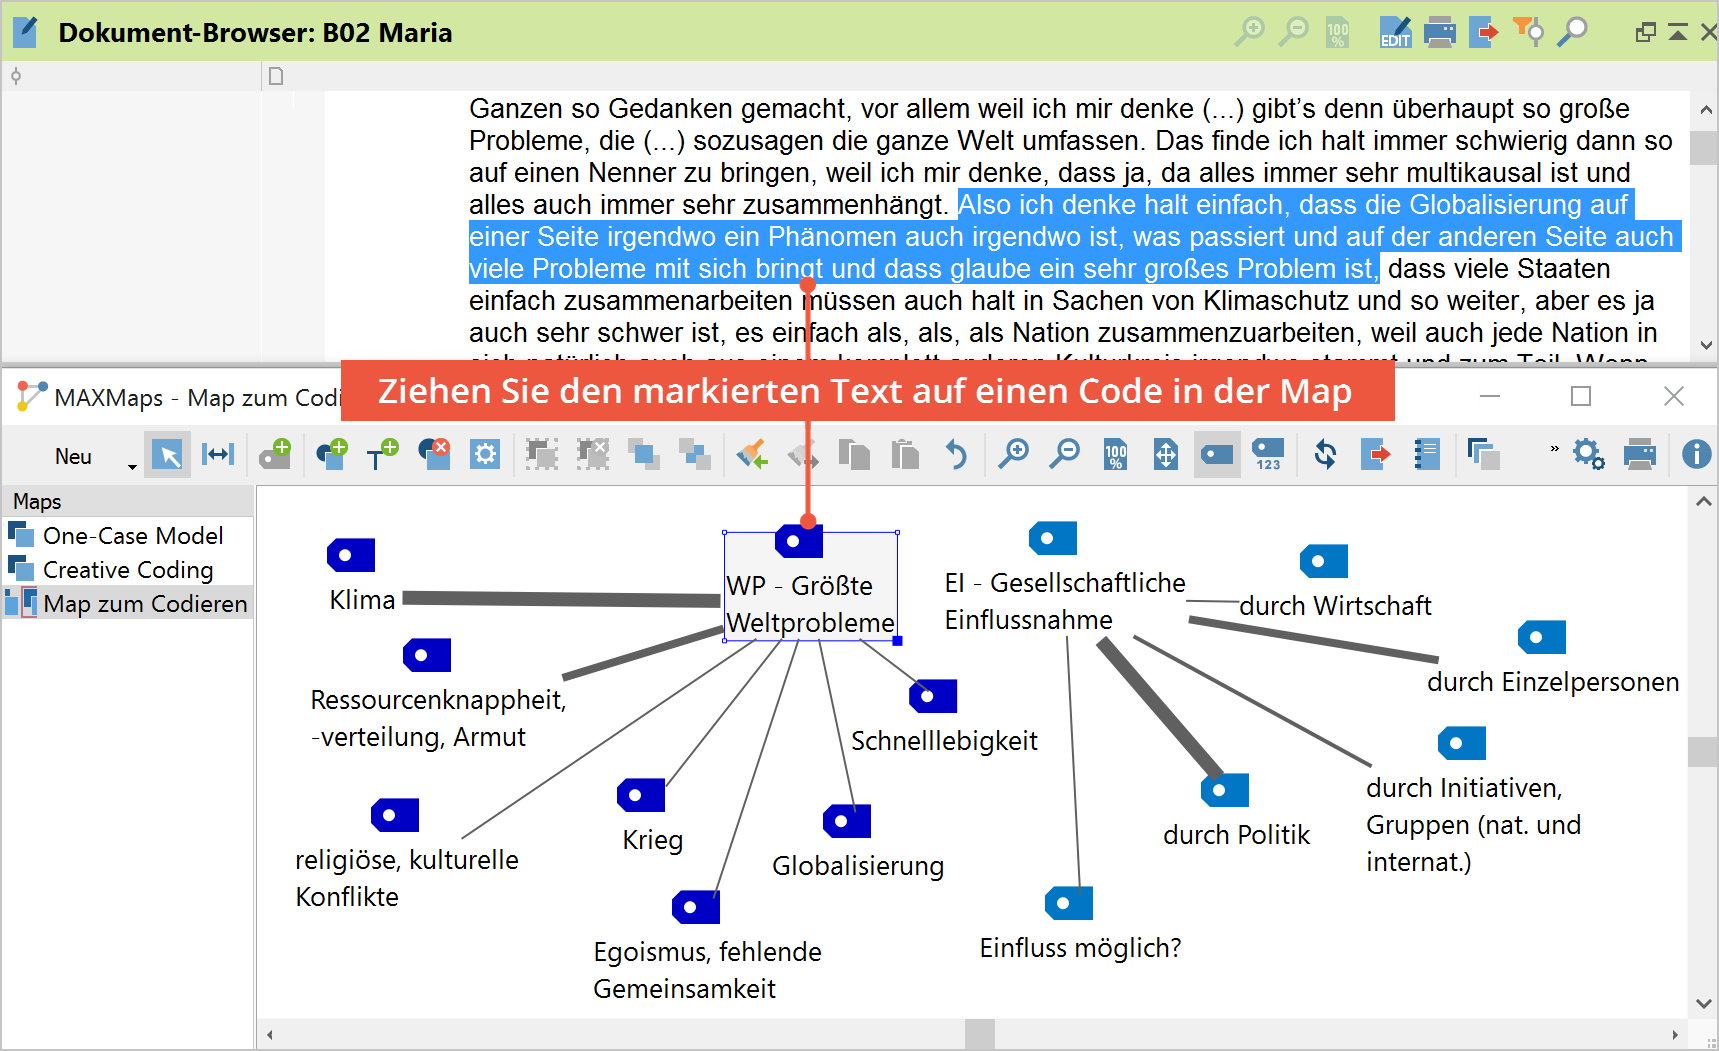1719x1051 pixels.
Task: Select Creative Coding map
Action: click(128, 570)
